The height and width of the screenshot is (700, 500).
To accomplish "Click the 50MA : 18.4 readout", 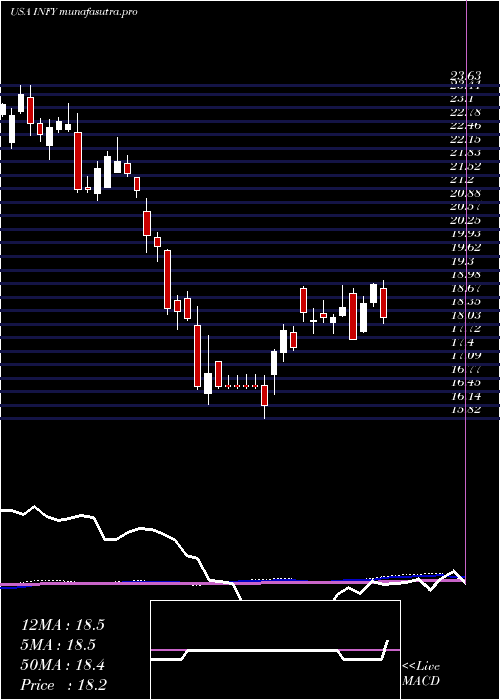I will pyautogui.click(x=62, y=665).
